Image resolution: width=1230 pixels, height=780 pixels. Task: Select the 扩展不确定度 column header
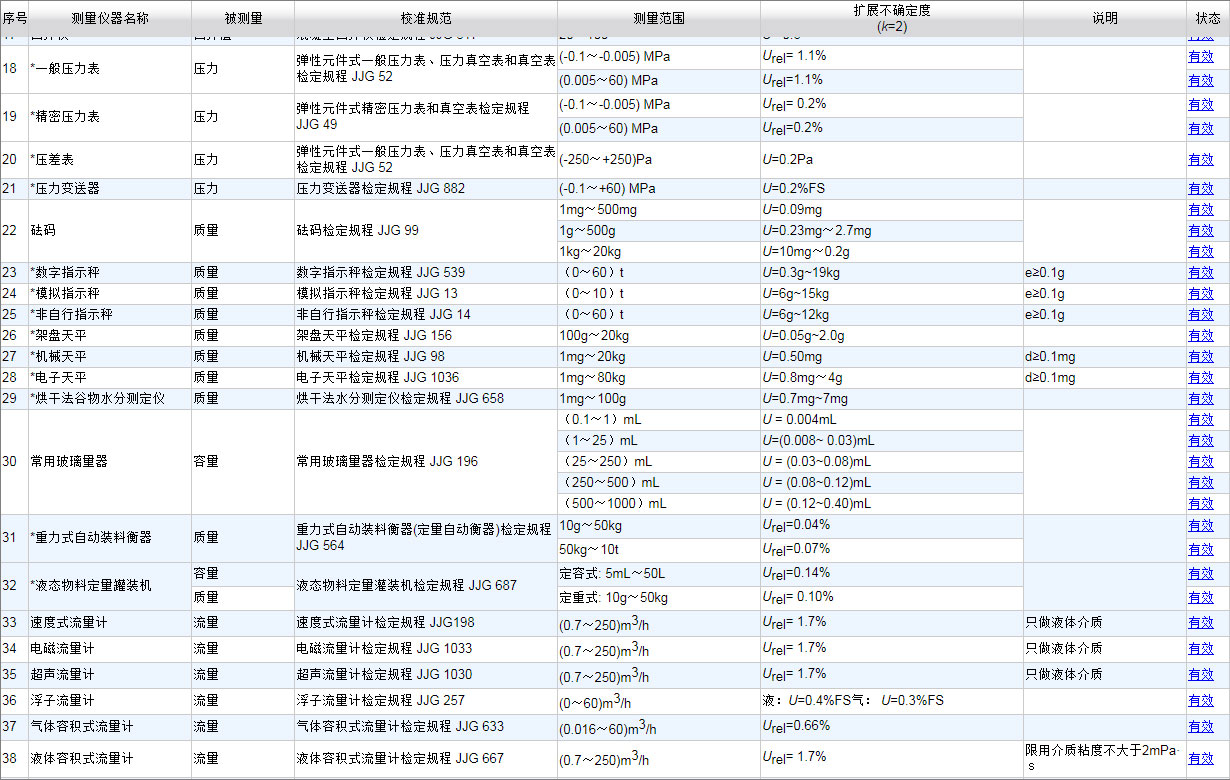892,18
